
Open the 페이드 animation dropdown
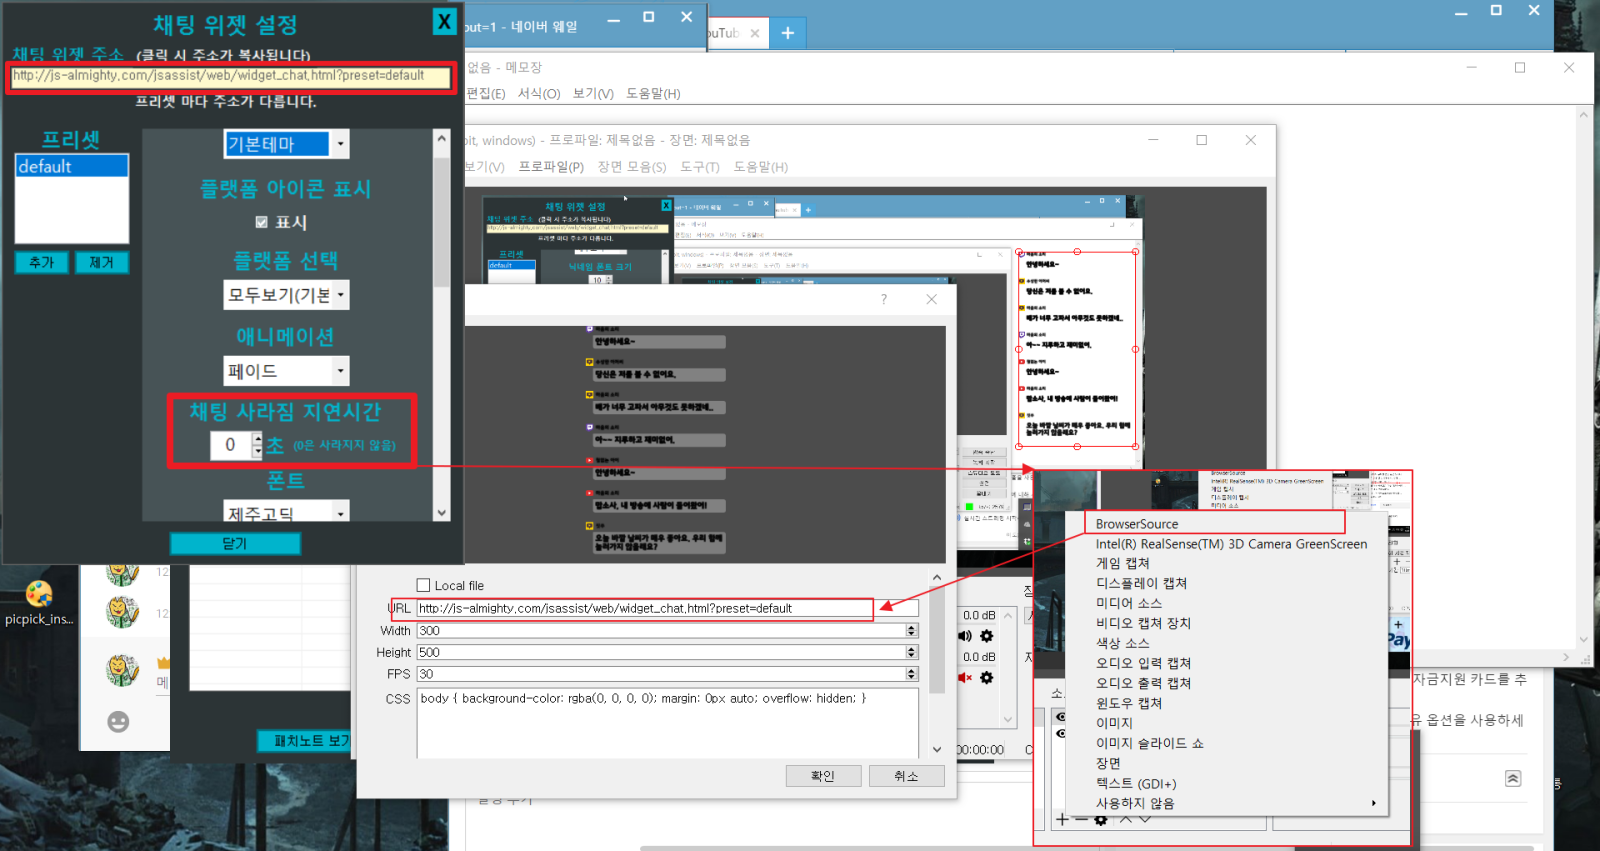[287, 371]
